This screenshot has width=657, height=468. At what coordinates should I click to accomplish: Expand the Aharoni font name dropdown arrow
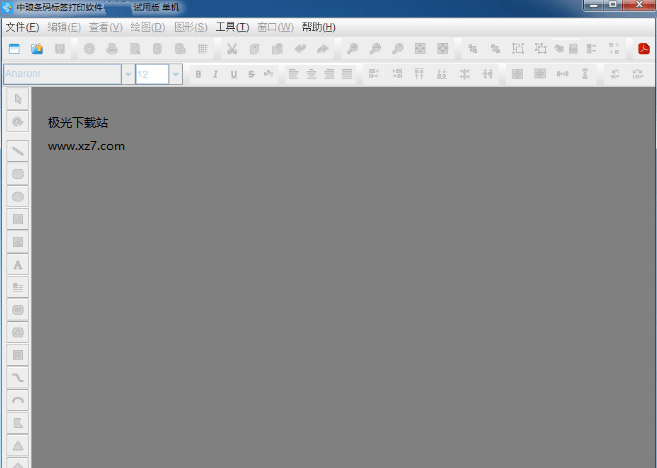tap(128, 74)
